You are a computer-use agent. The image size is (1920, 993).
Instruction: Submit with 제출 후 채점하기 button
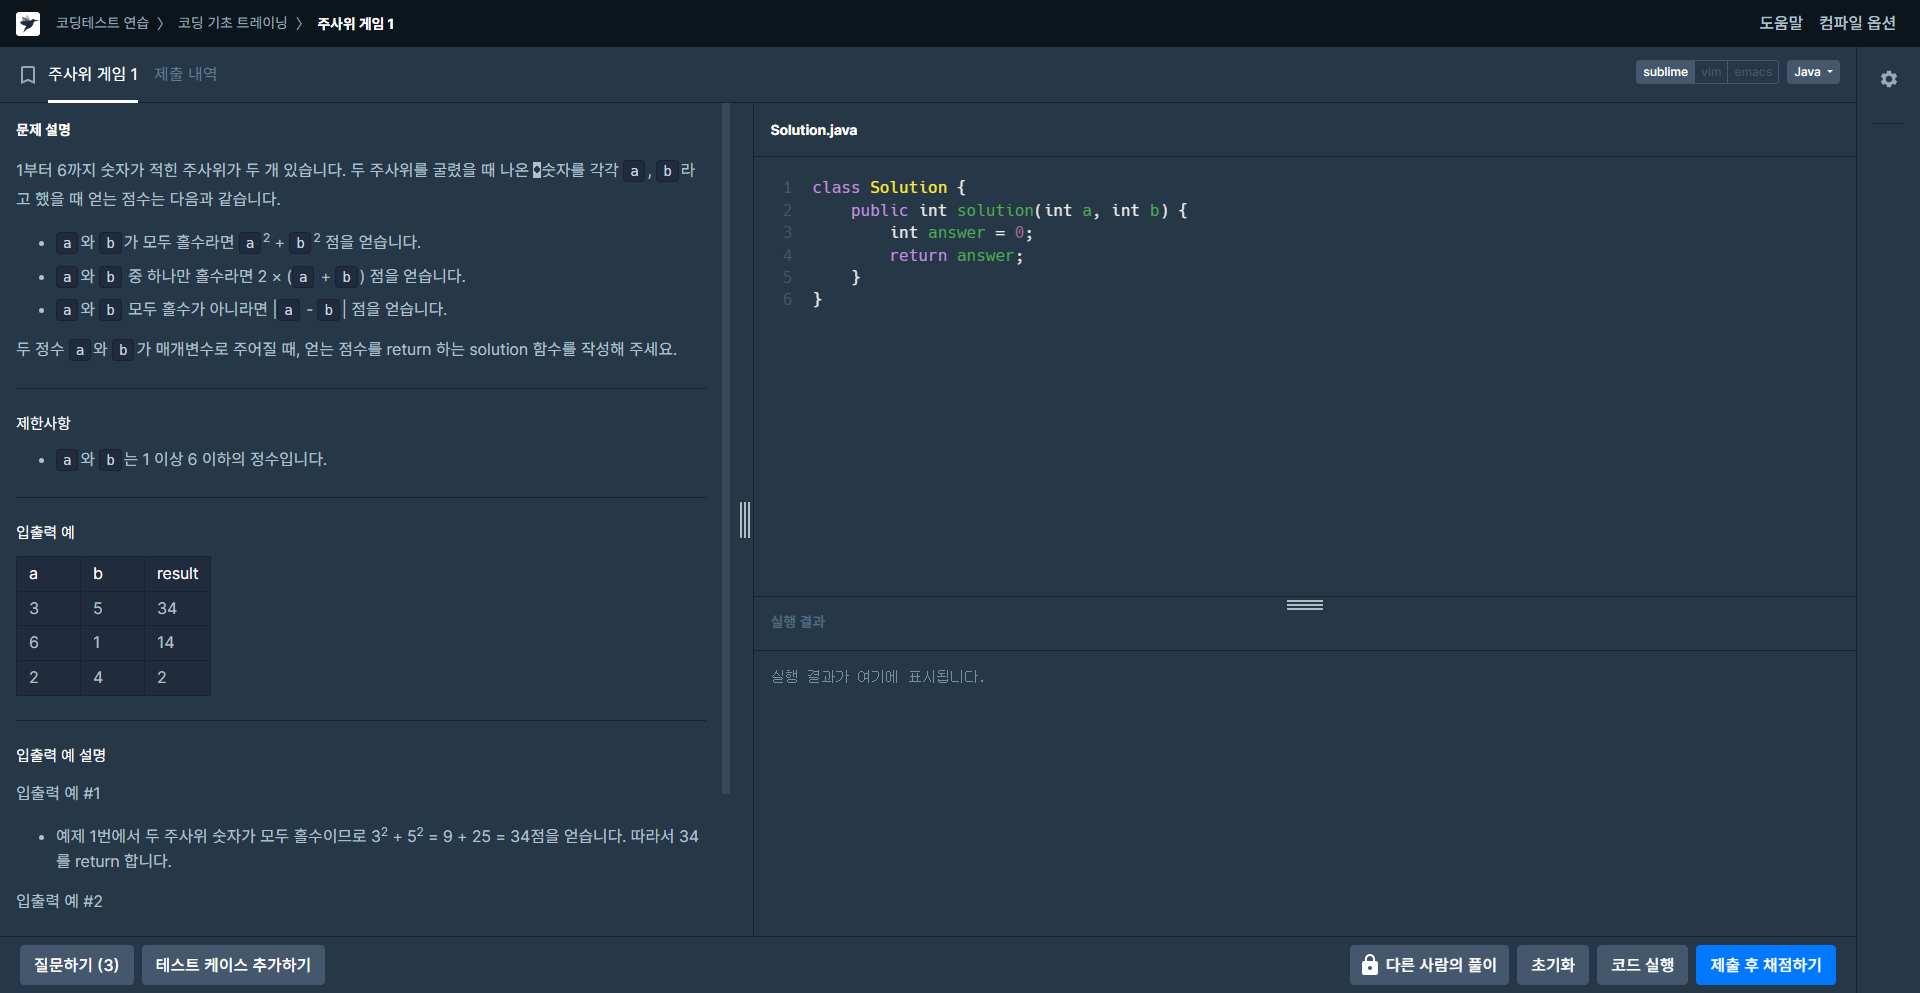pos(1766,965)
